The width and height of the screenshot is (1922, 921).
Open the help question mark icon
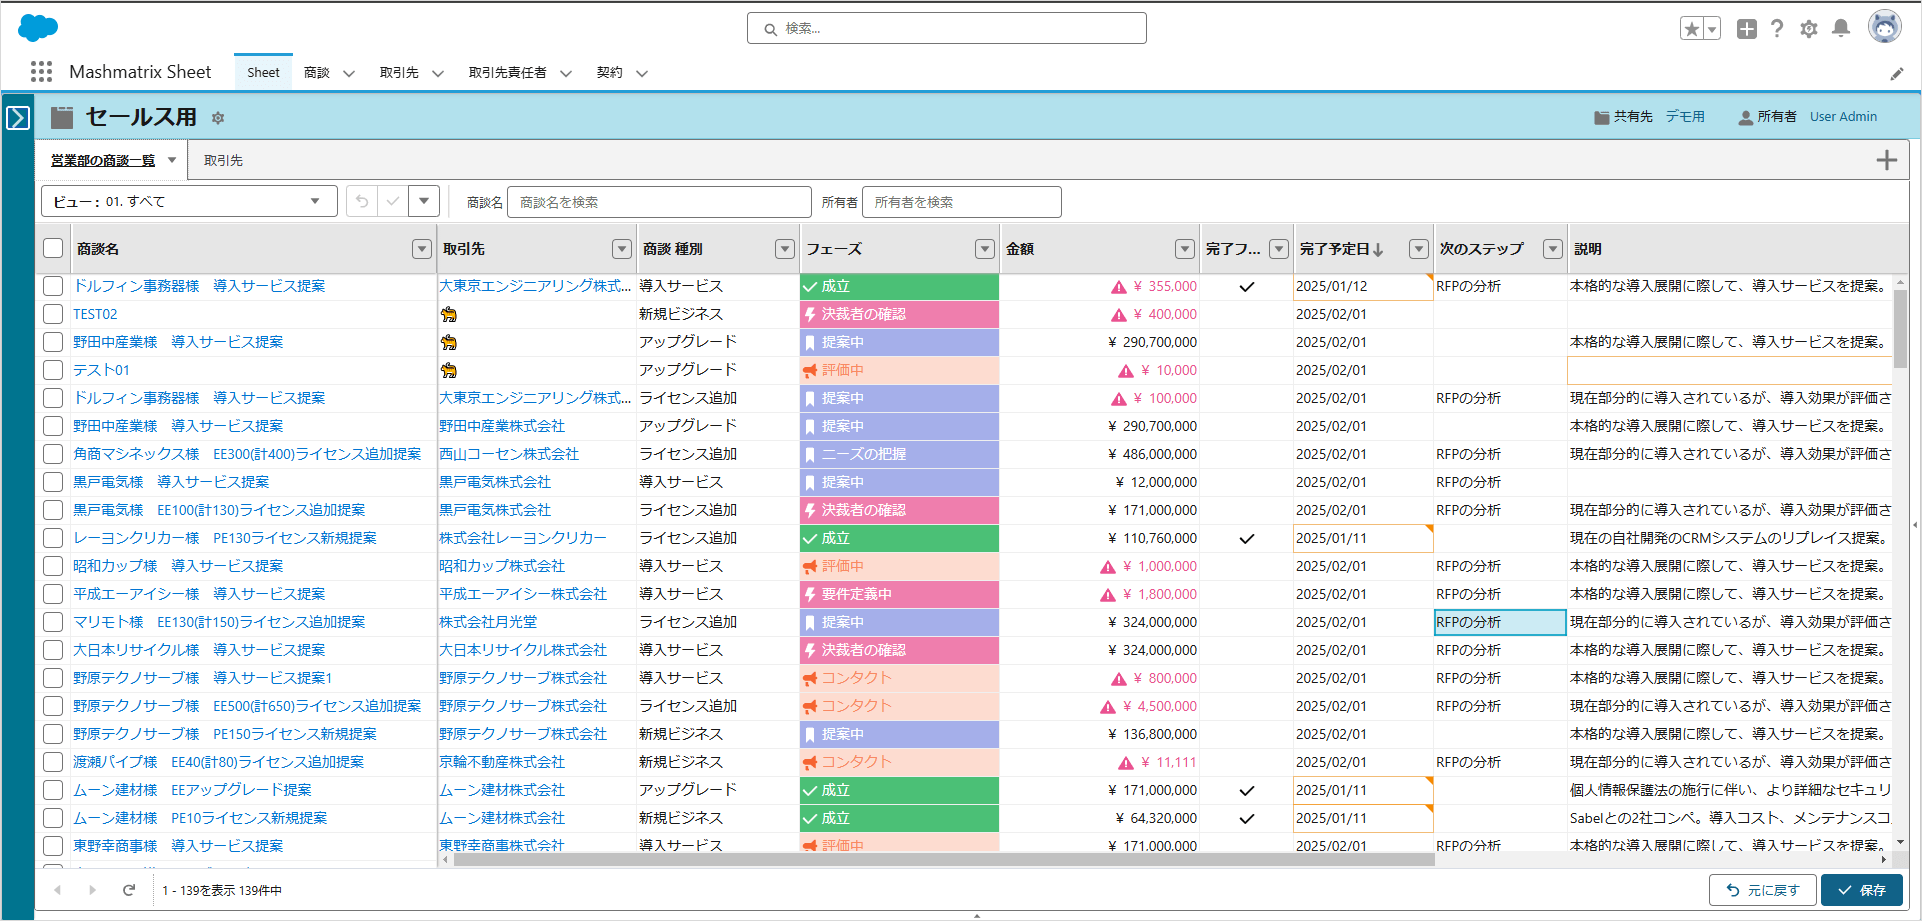pos(1777,29)
